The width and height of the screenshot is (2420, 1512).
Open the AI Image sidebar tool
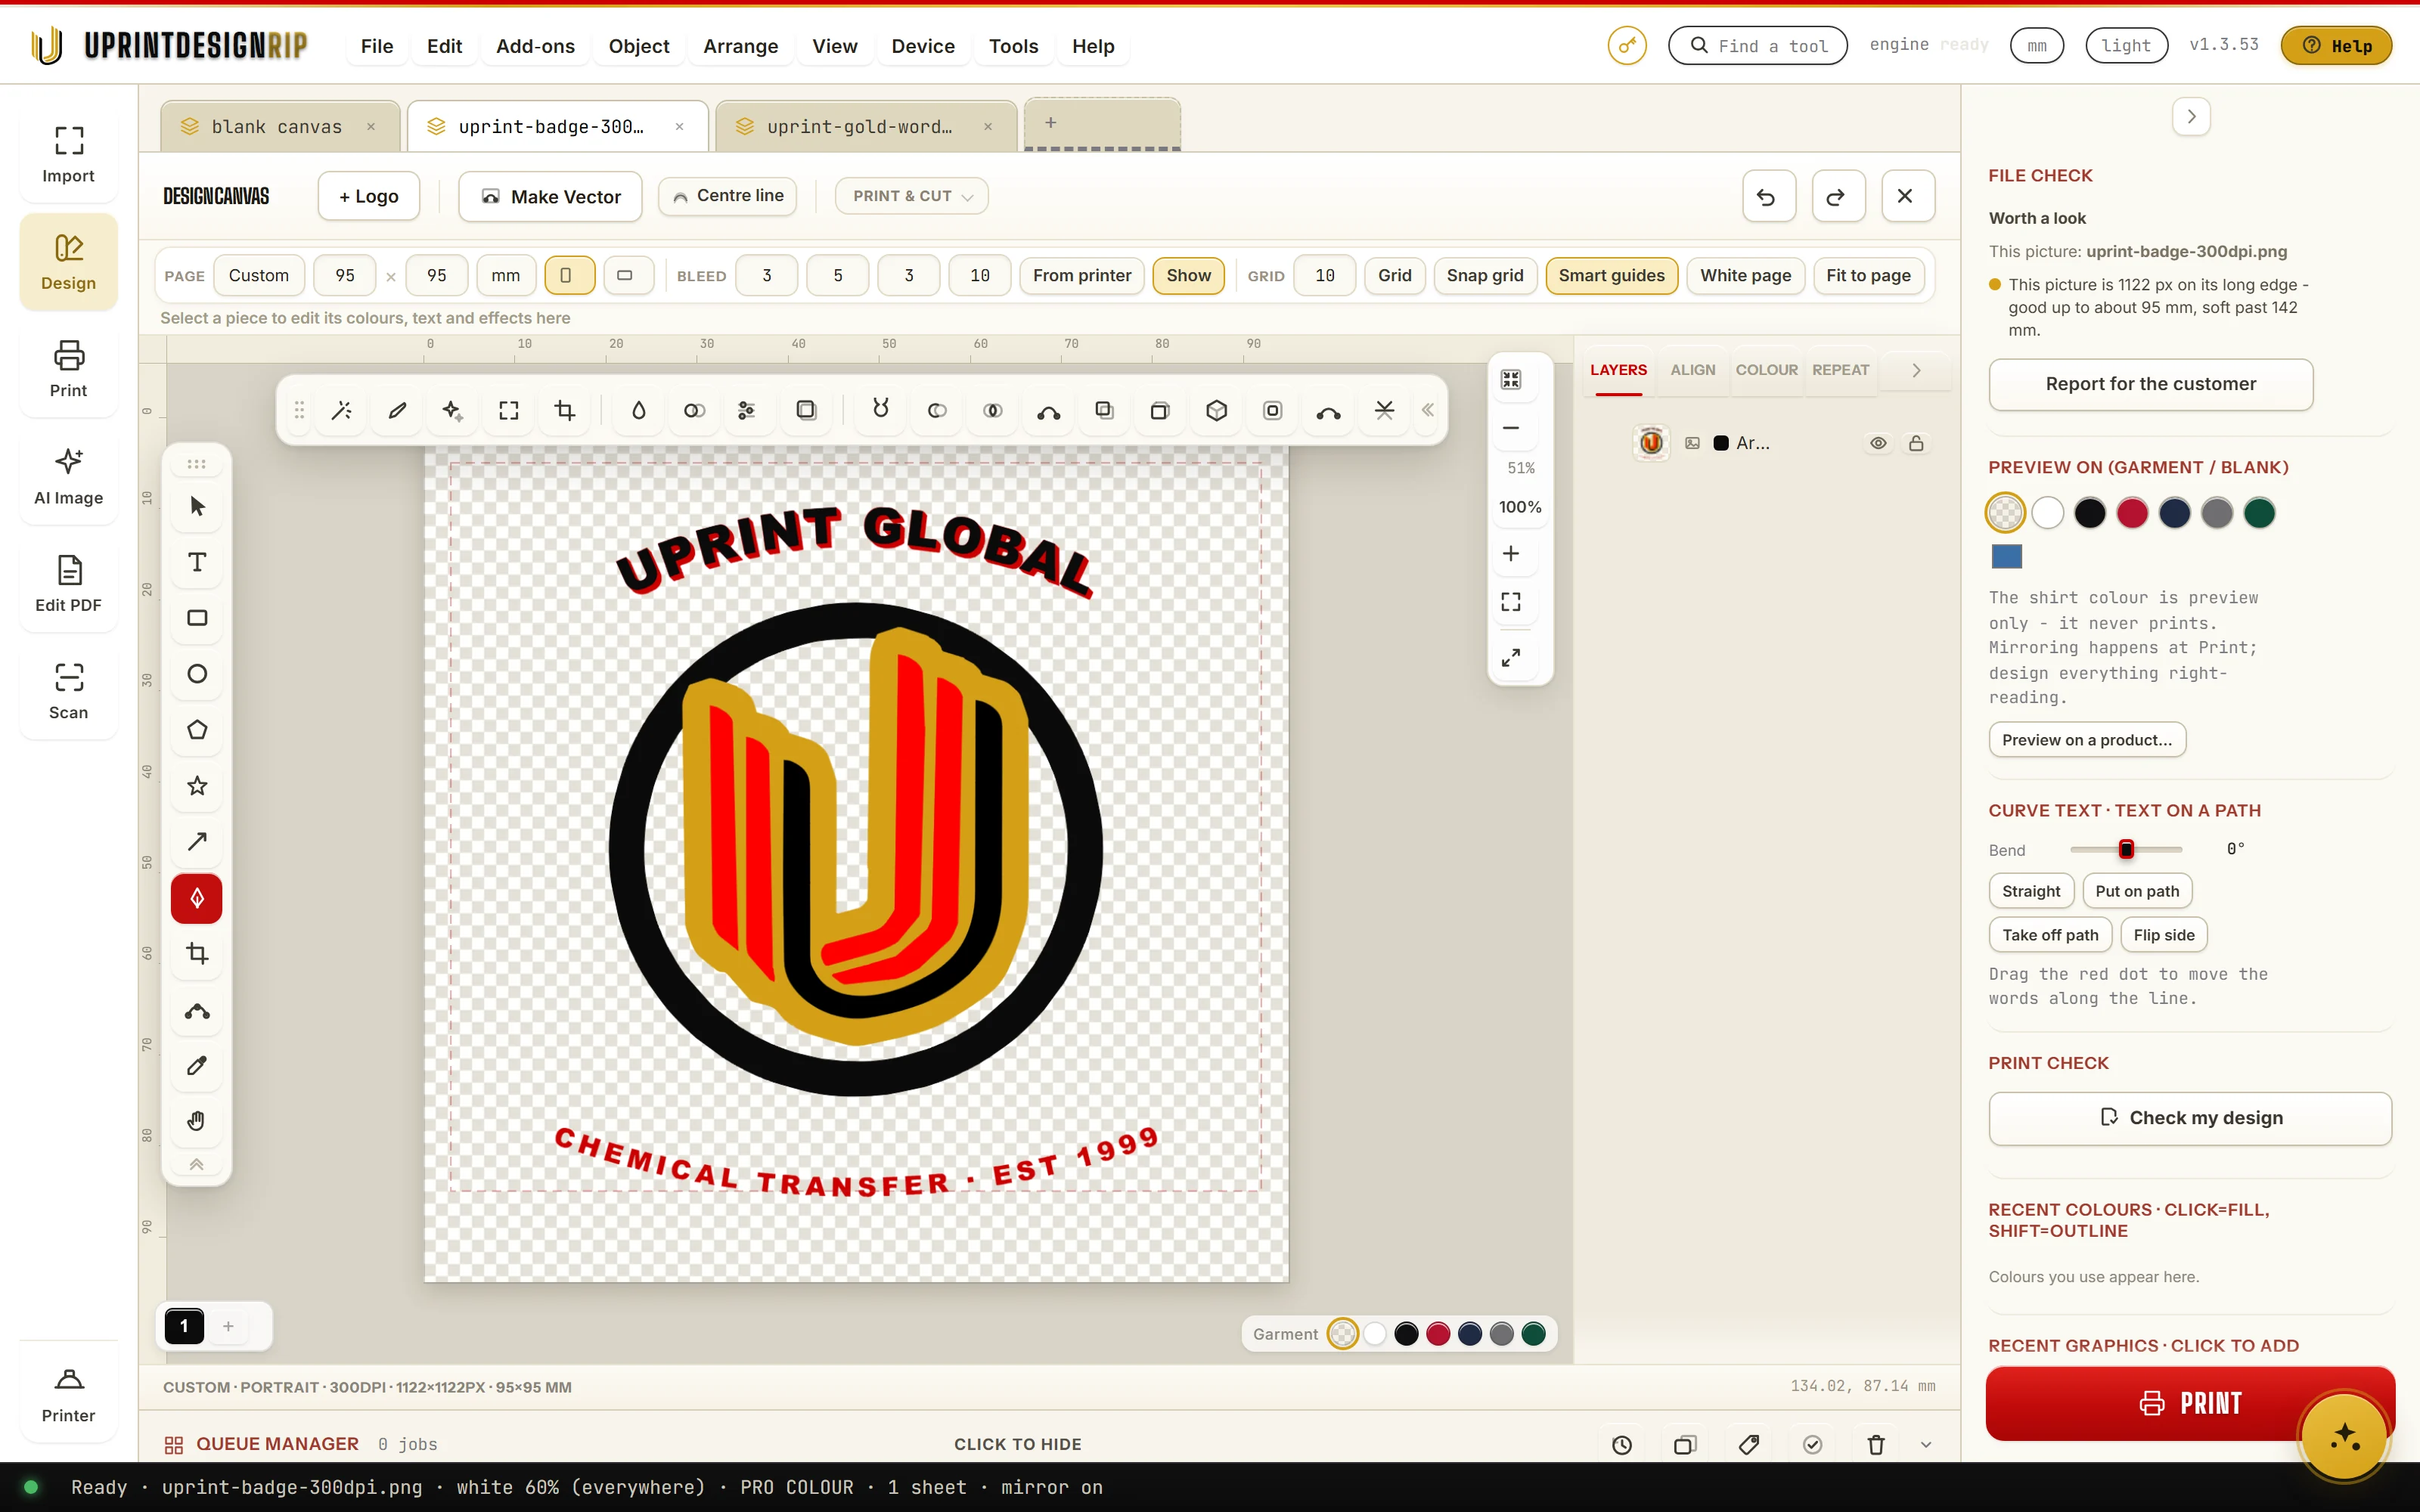[x=68, y=477]
